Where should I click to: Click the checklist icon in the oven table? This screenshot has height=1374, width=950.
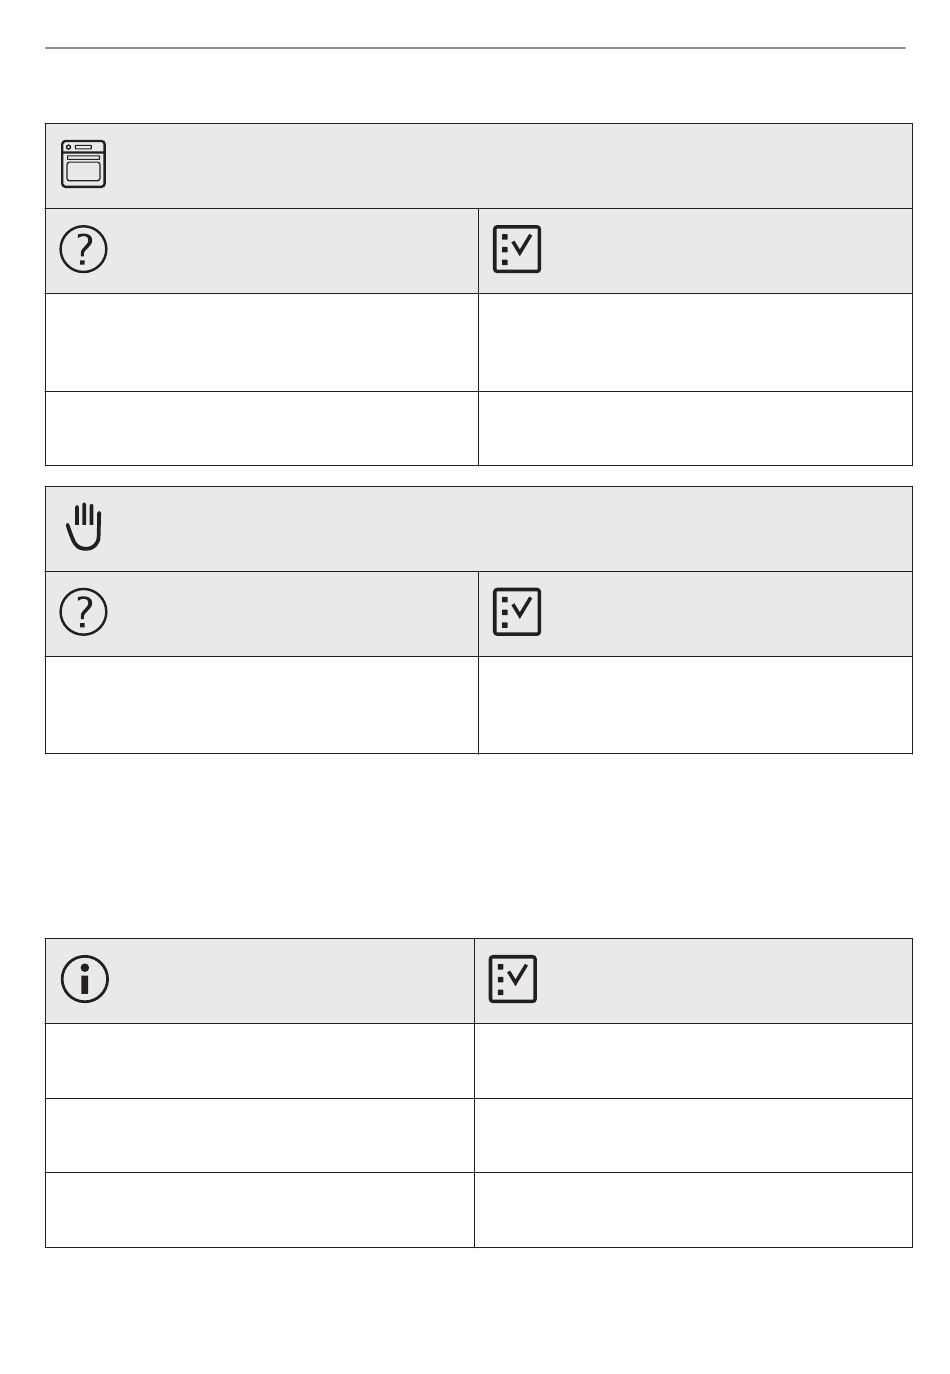(x=517, y=249)
